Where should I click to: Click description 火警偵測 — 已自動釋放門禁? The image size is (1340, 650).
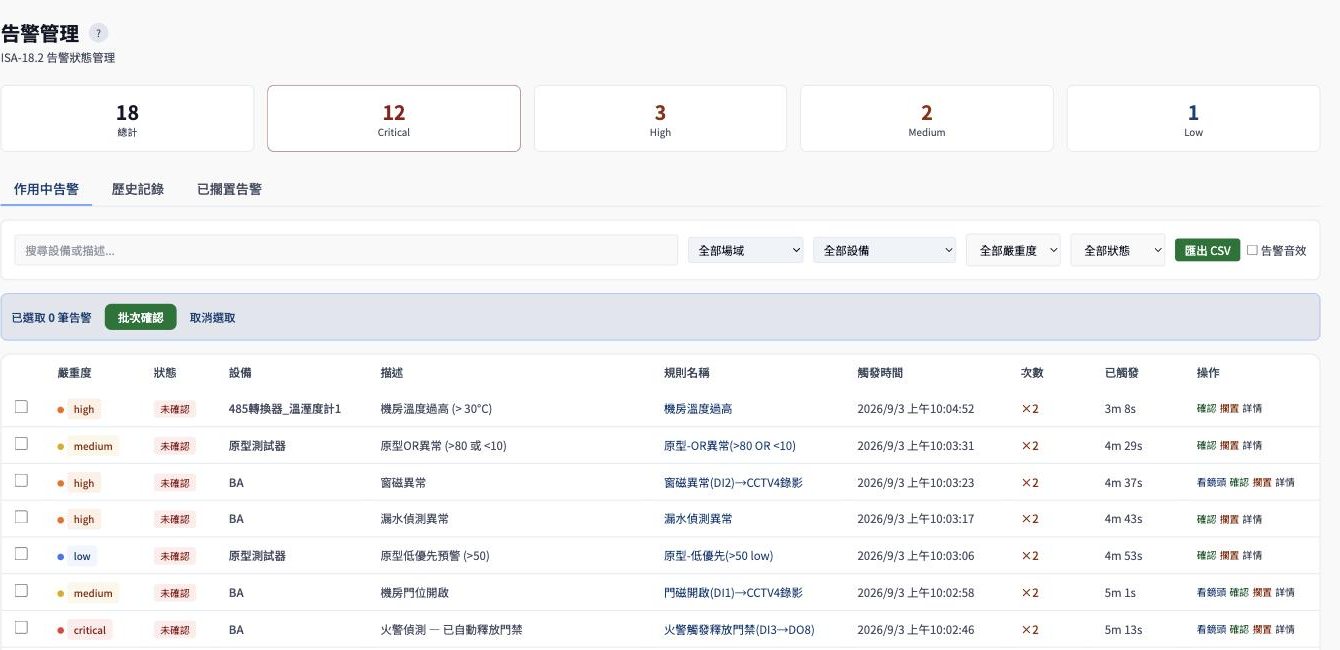(x=451, y=630)
